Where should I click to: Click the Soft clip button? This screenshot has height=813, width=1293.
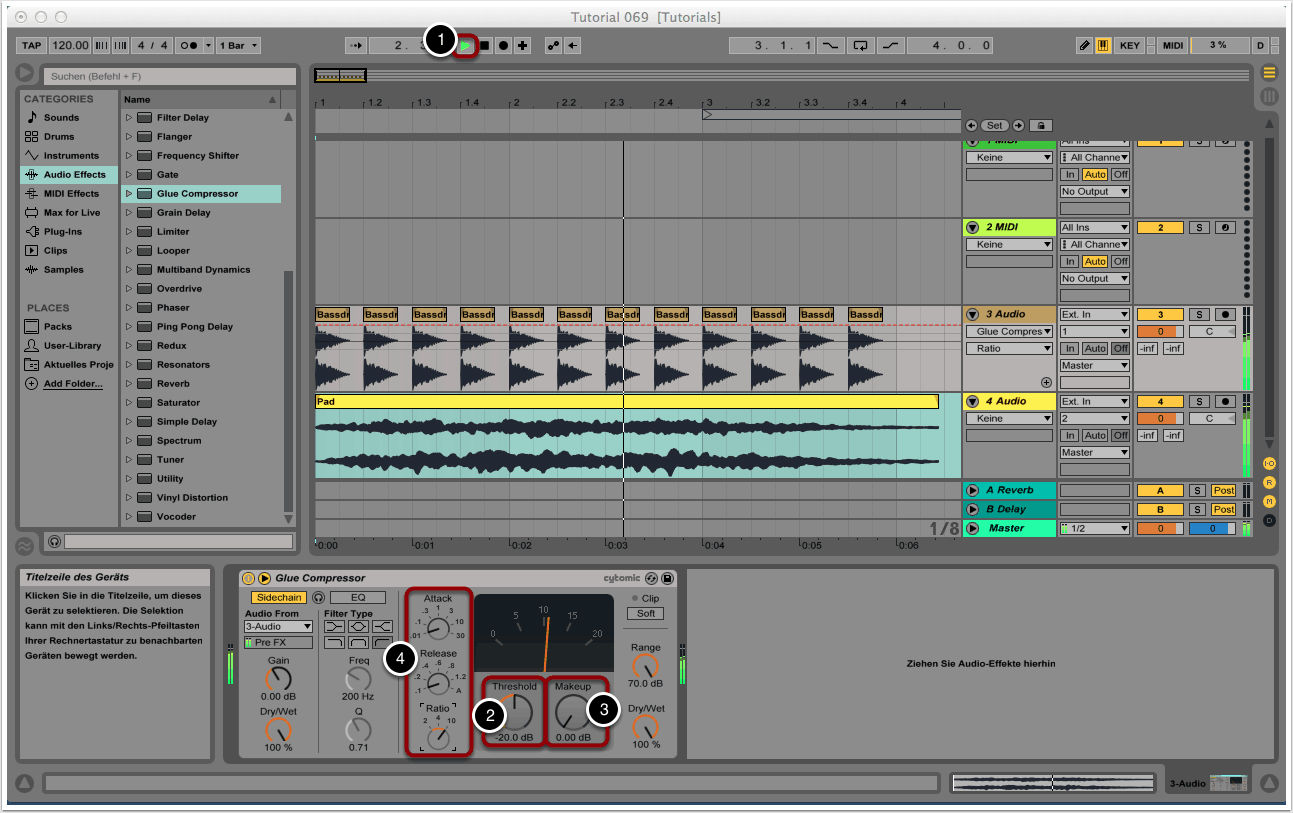(645, 614)
